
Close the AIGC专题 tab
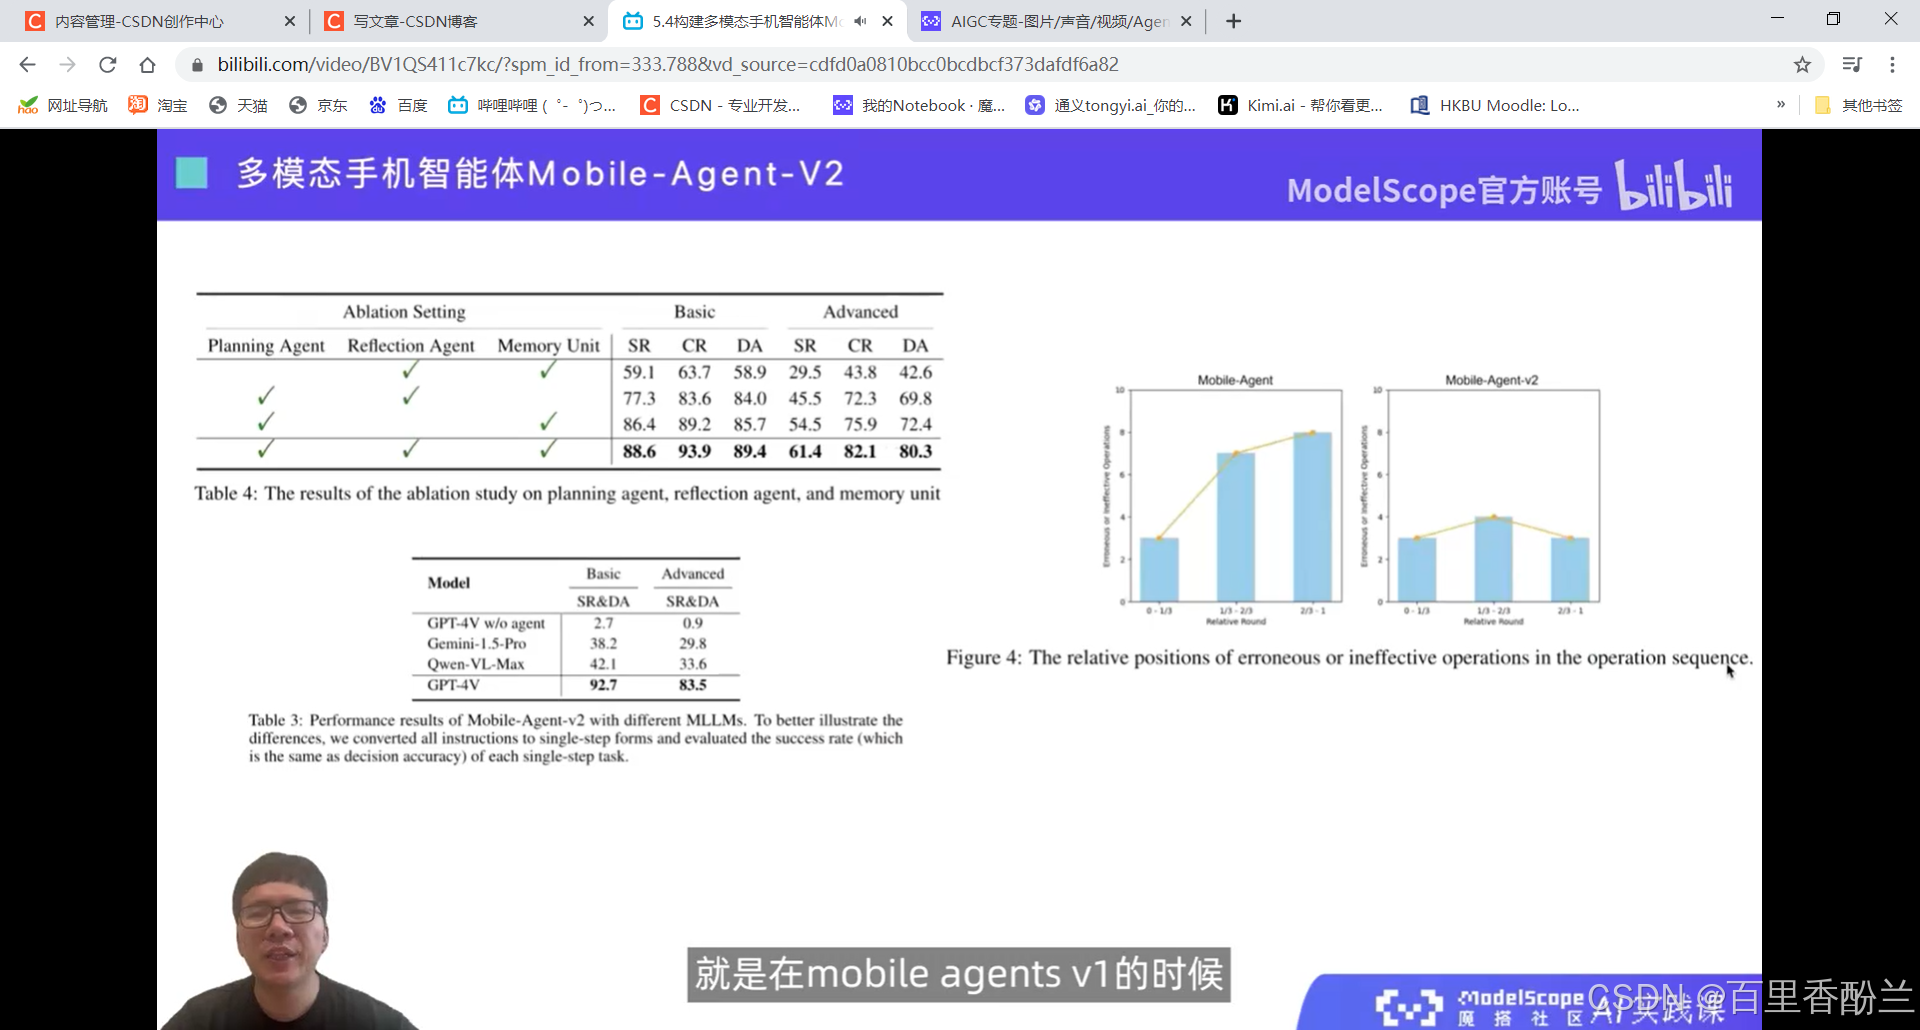pyautogui.click(x=1186, y=21)
